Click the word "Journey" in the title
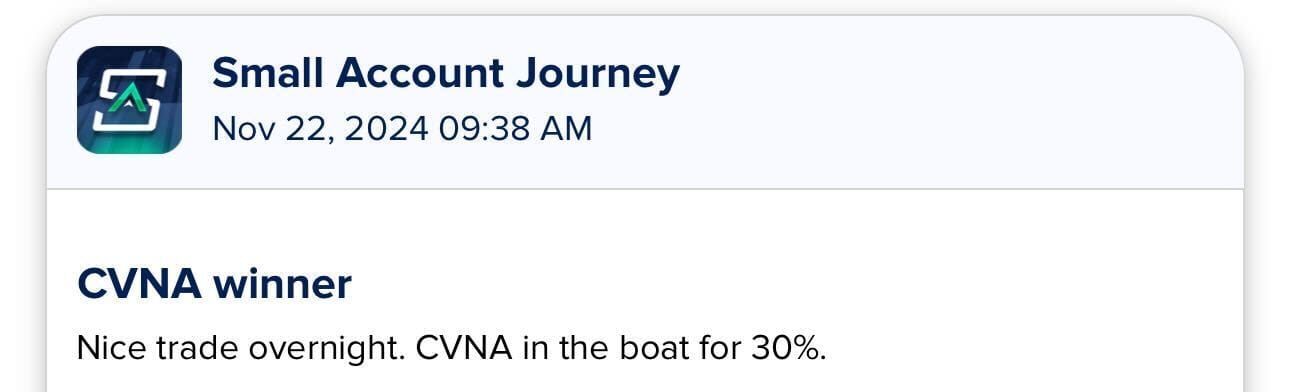 600,77
